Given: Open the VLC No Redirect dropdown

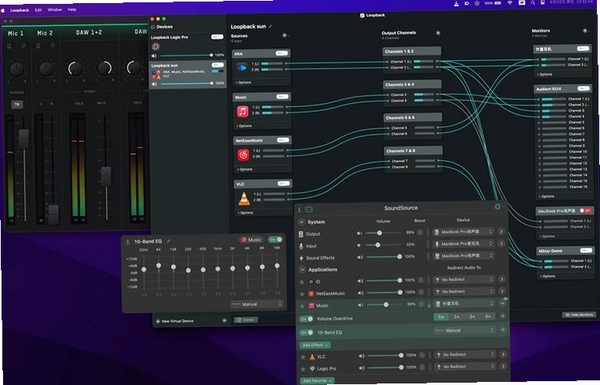Looking at the screenshot, I should point(465,354).
